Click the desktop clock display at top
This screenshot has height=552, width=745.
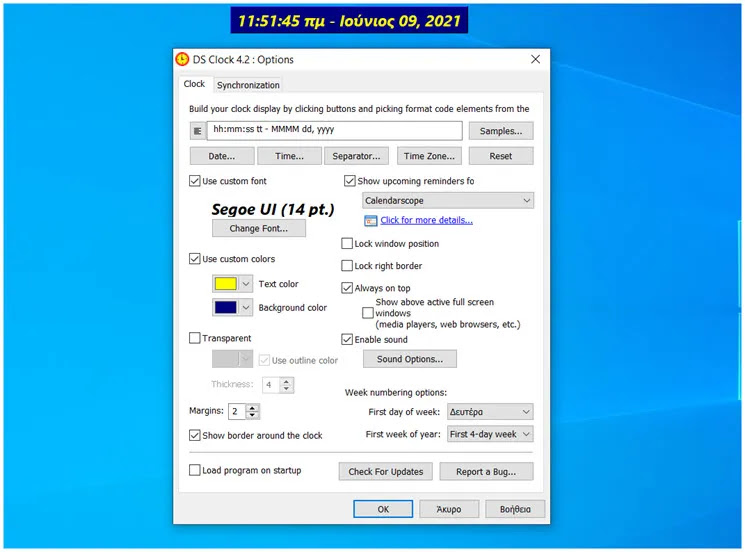(349, 20)
